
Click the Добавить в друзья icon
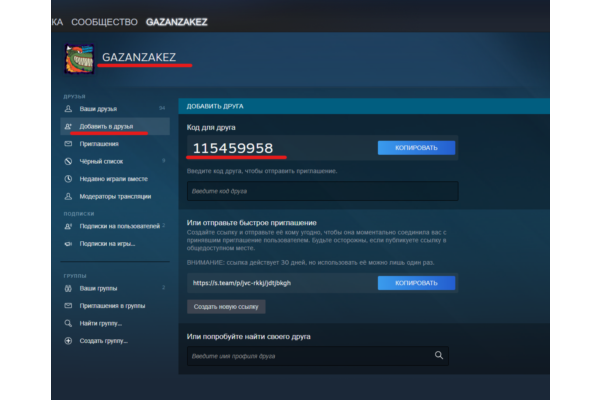[68, 126]
